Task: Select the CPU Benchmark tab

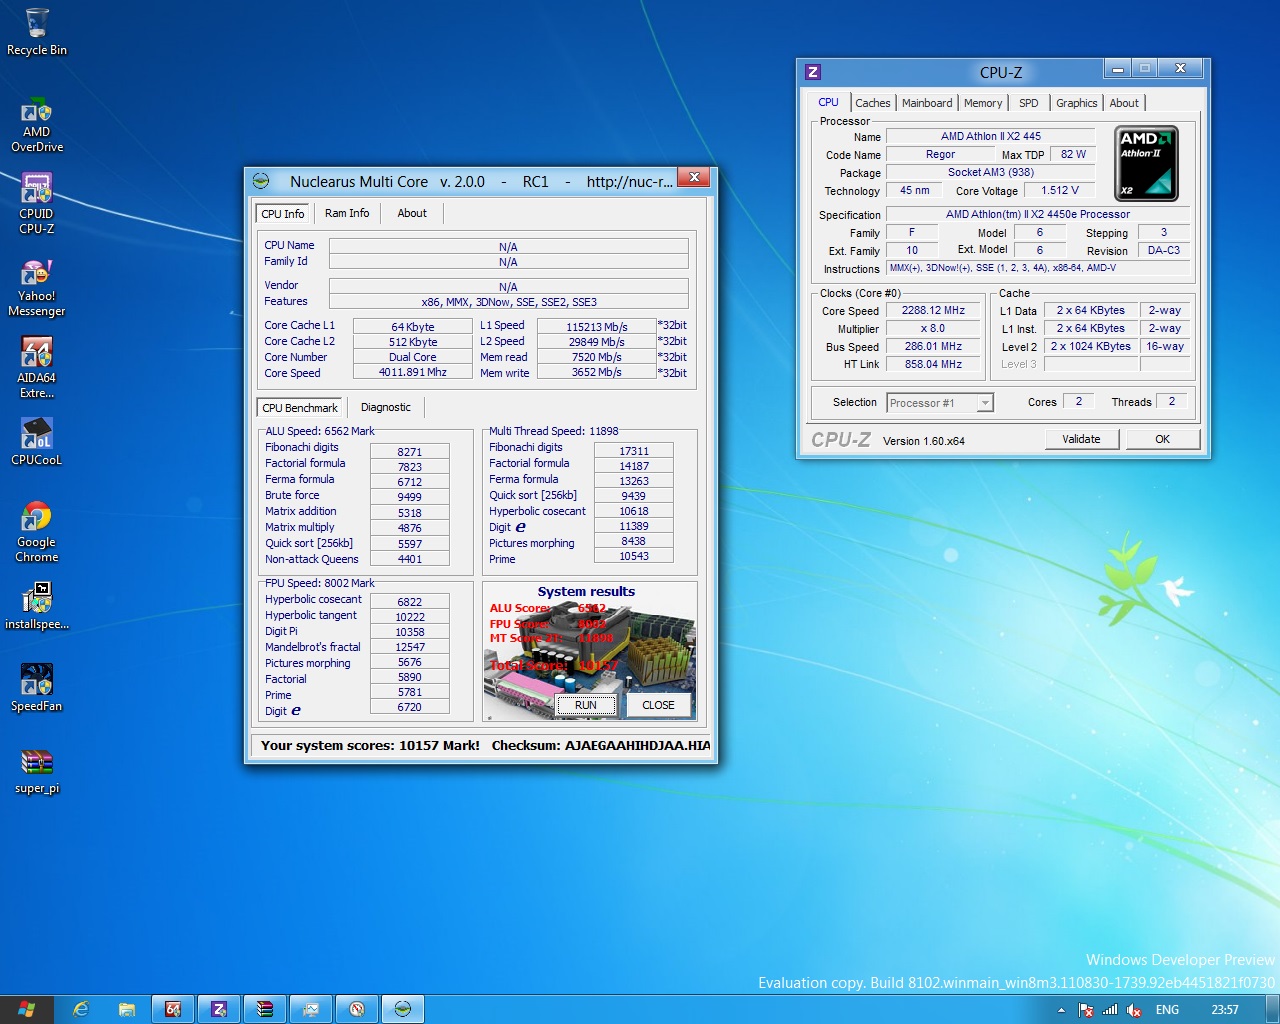Action: (300, 408)
